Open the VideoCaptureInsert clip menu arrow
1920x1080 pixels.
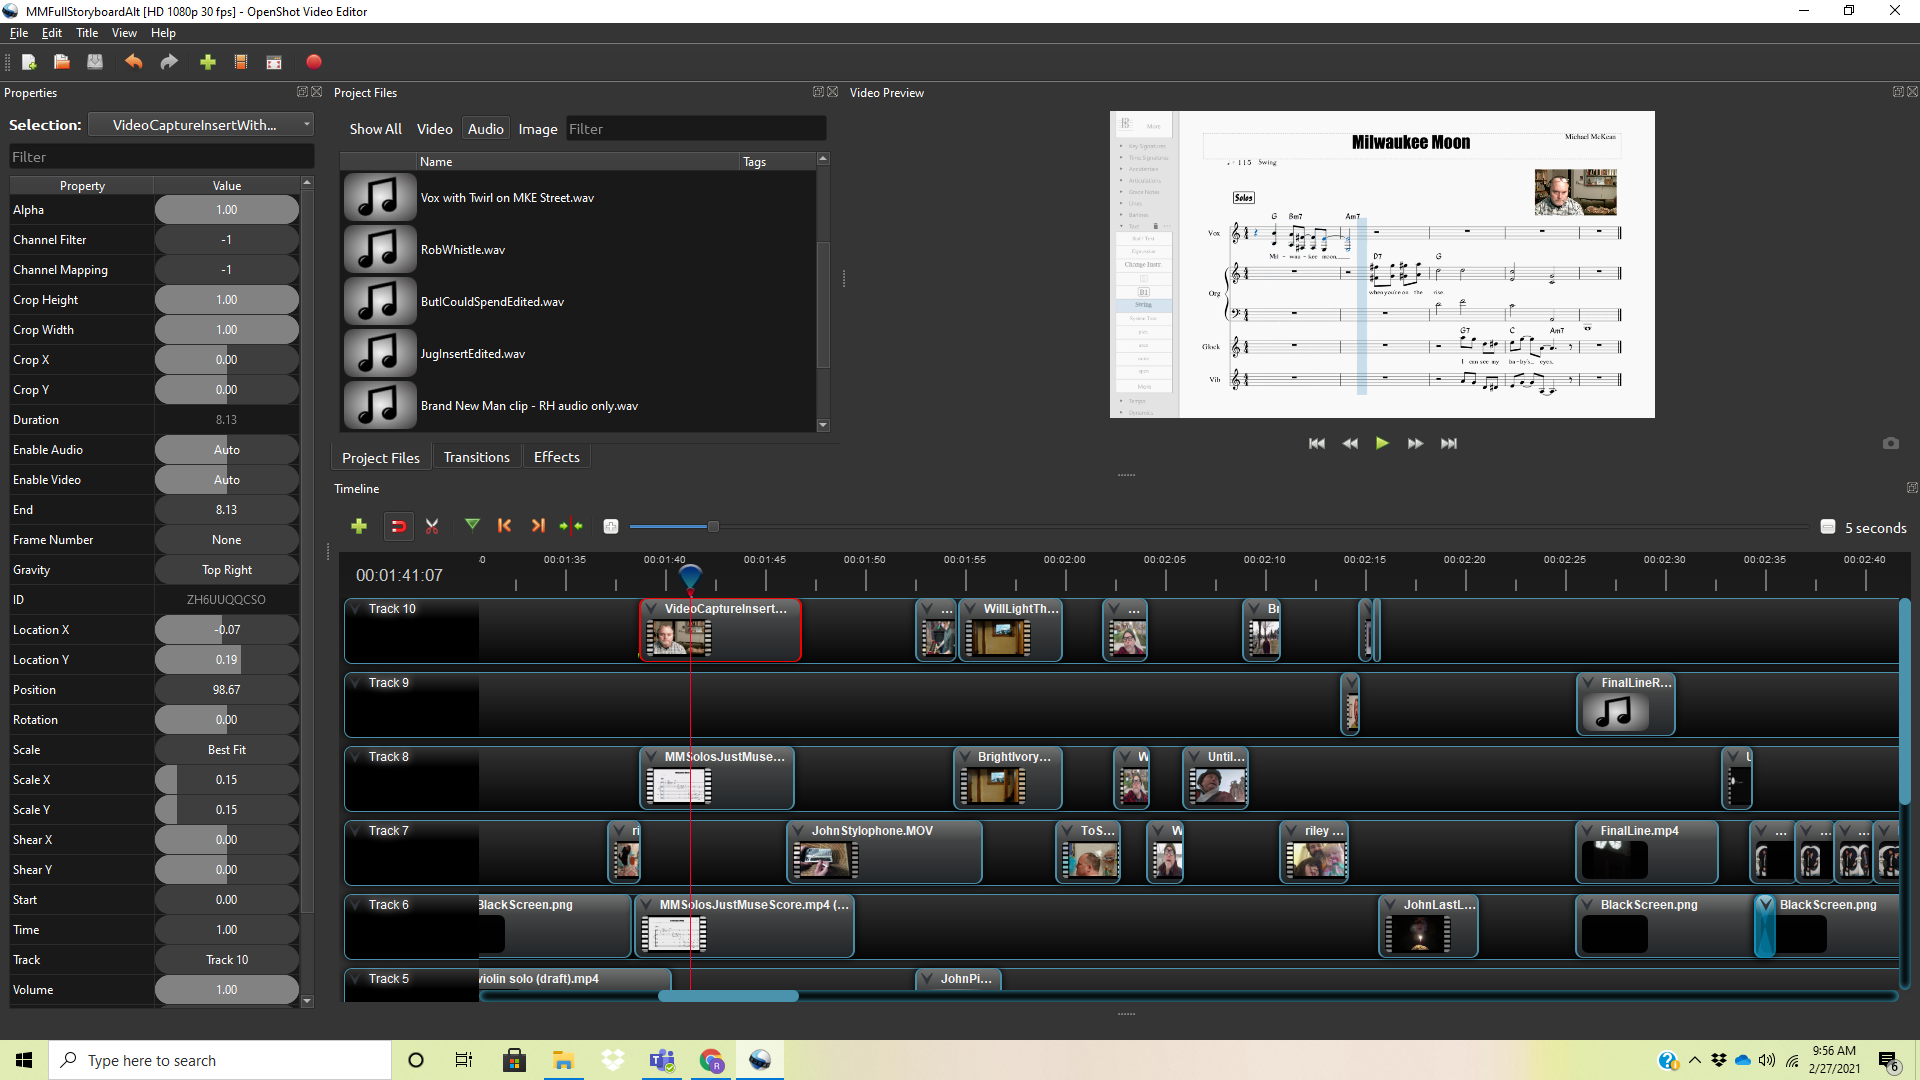pyautogui.click(x=653, y=609)
